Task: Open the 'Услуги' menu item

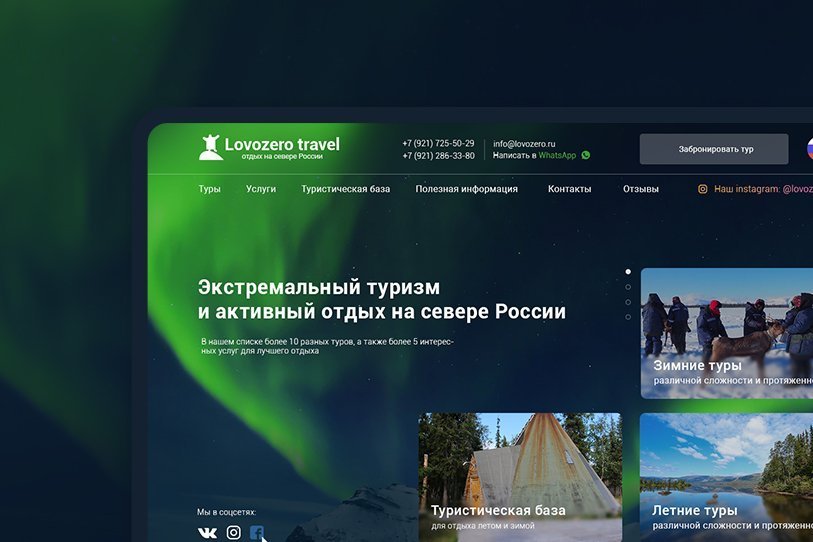Action: pos(261,189)
